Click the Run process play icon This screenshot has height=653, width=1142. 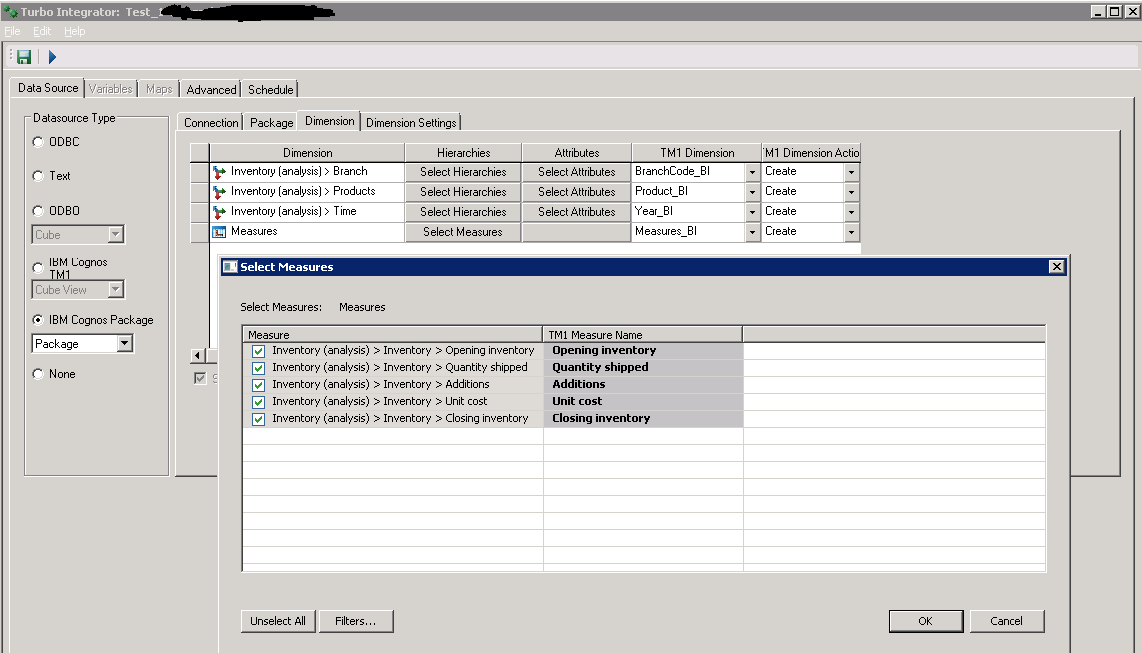52,58
